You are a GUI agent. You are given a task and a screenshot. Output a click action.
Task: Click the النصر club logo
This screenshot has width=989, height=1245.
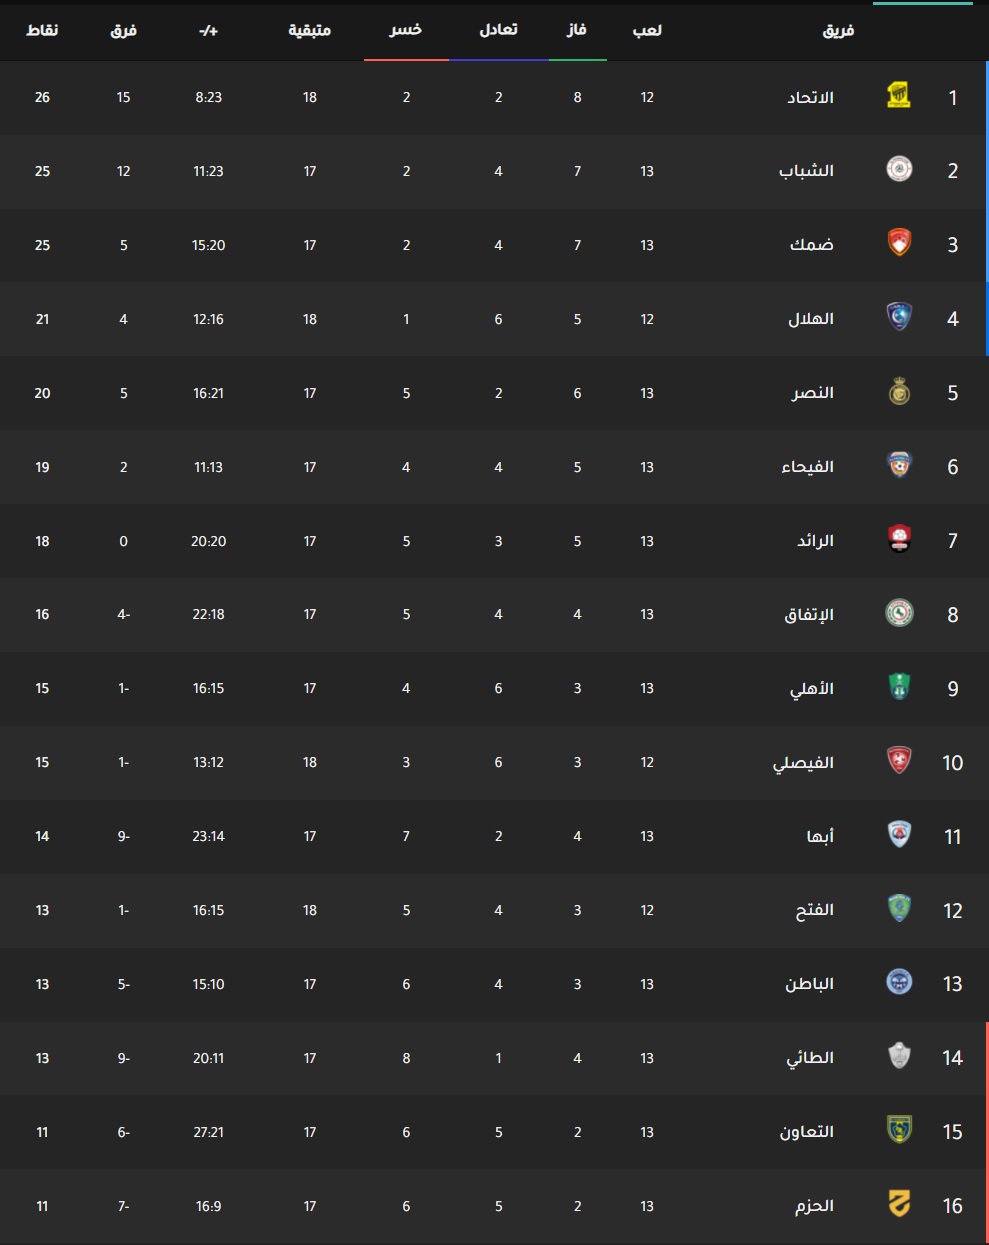(x=899, y=392)
